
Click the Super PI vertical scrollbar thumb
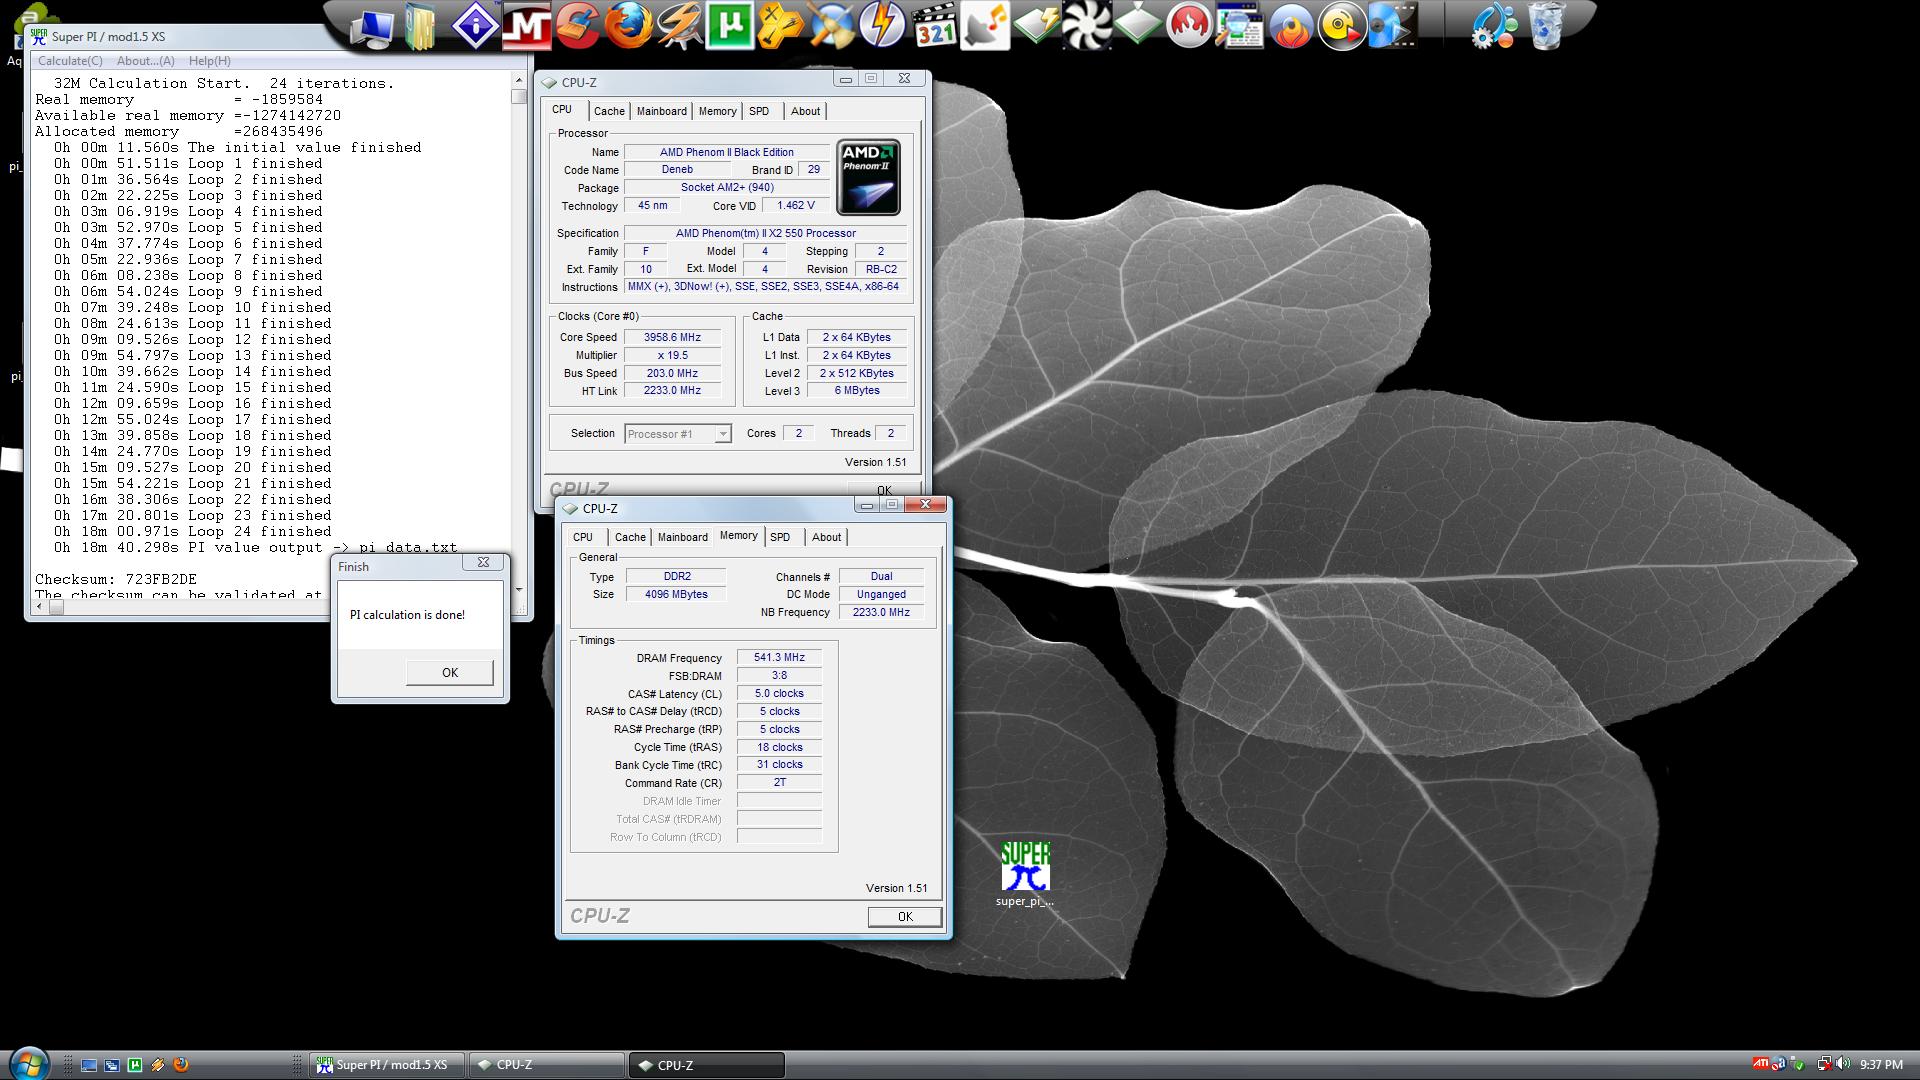[518, 97]
